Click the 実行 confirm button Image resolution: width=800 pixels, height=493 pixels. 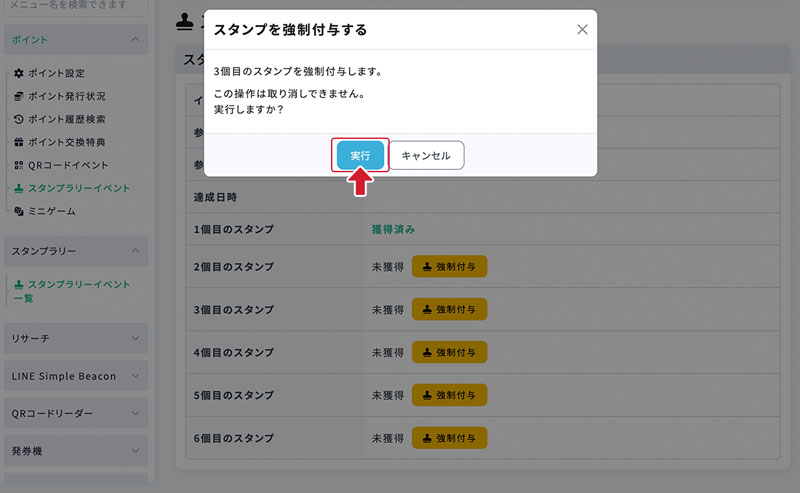pos(360,156)
